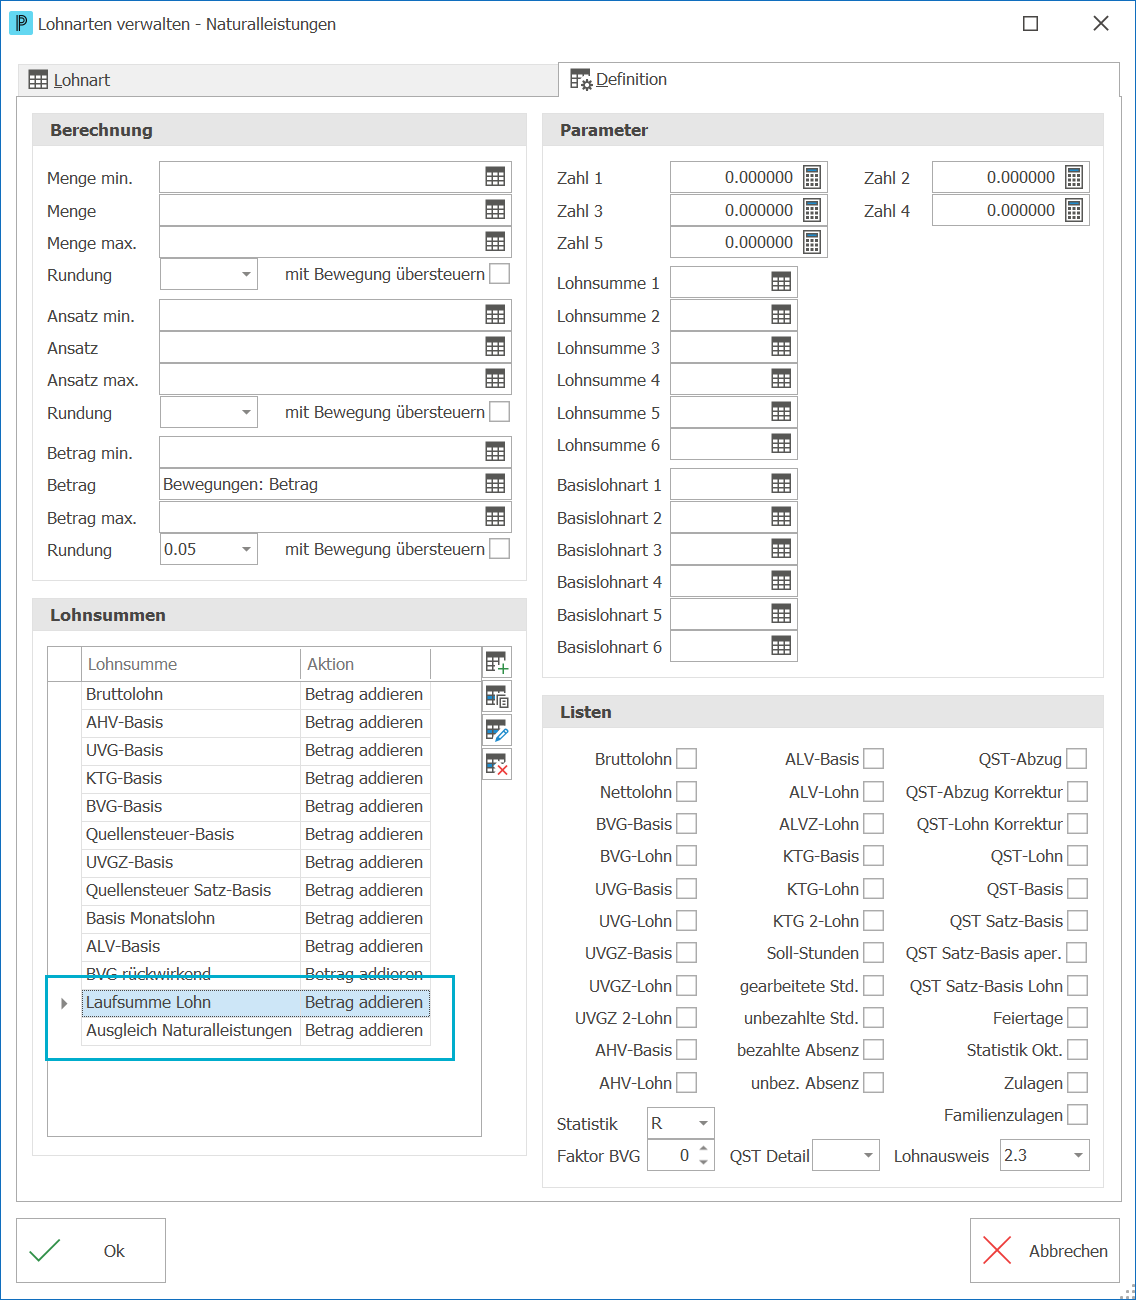
Task: Toggle mit Bewegung übersteuern in Betrag section
Action: [x=500, y=549]
